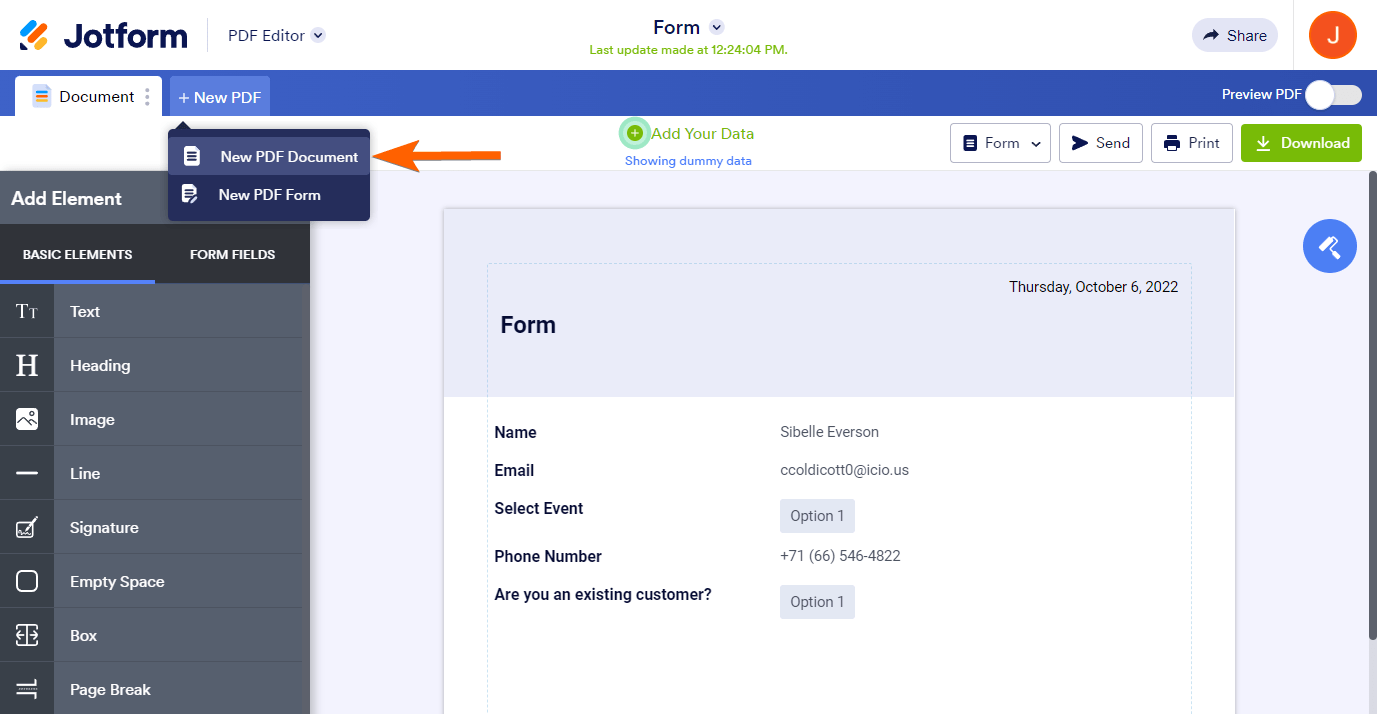Select the Heading element icon
The width and height of the screenshot is (1377, 714).
click(x=27, y=366)
